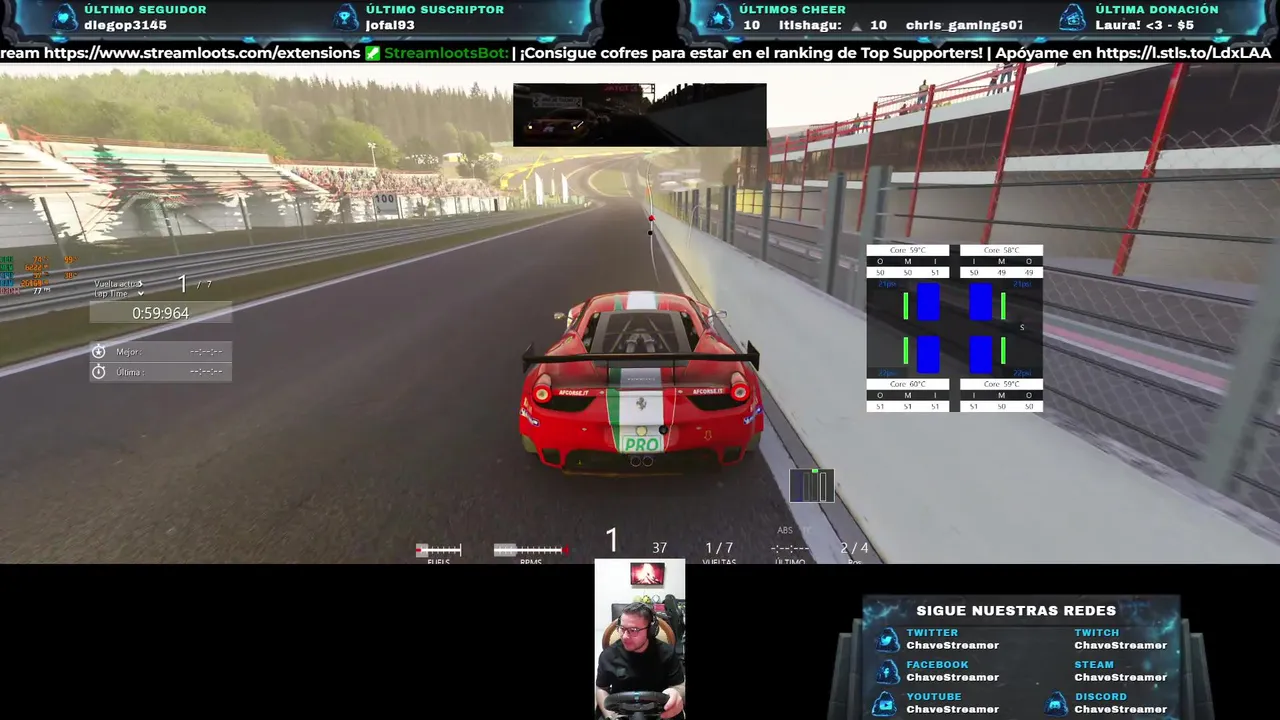The image size is (1280, 720).
Task: Click the YouTube play icon
Action: (884, 704)
